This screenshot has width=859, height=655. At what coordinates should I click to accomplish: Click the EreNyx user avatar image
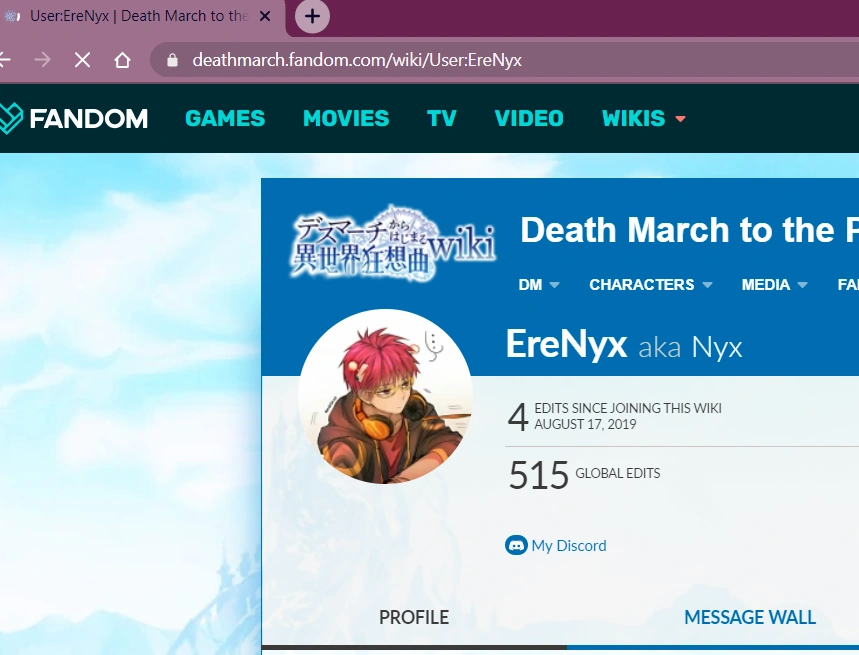coord(385,396)
